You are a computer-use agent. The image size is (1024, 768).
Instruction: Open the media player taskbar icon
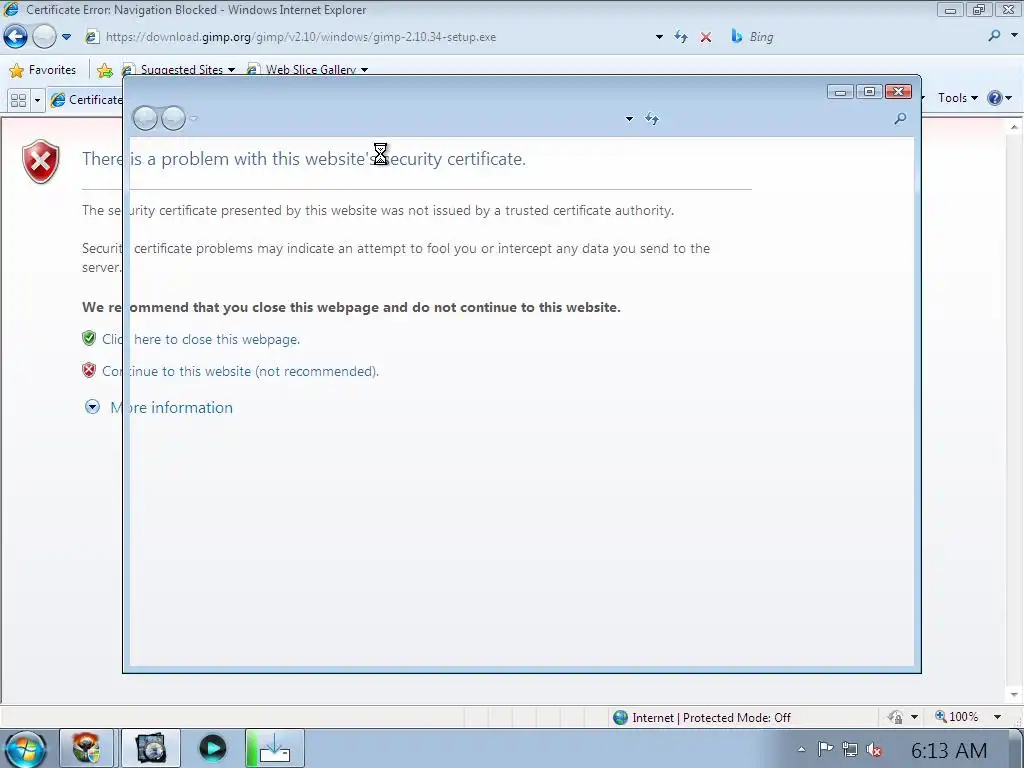click(212, 748)
